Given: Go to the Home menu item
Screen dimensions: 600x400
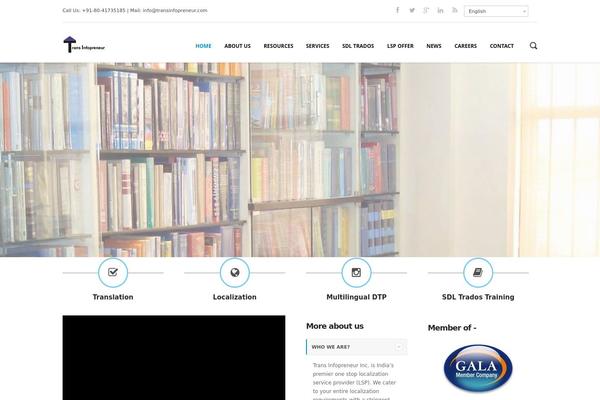Looking at the screenshot, I should click(203, 46).
